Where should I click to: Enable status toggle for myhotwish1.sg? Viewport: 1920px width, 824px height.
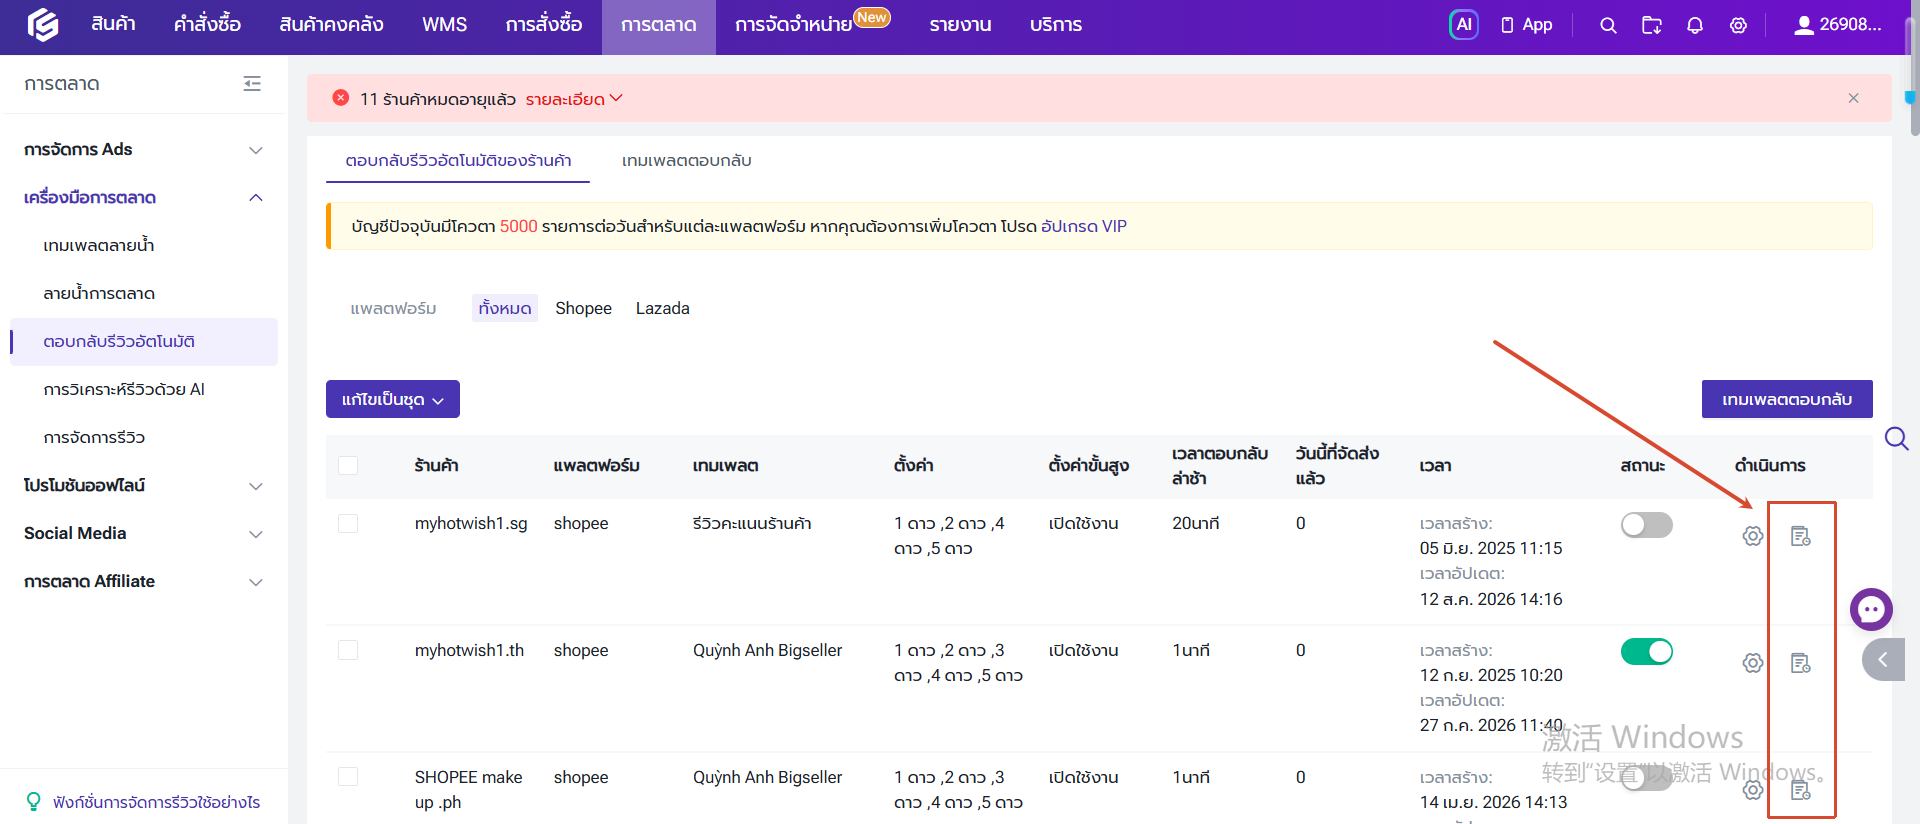(1646, 525)
